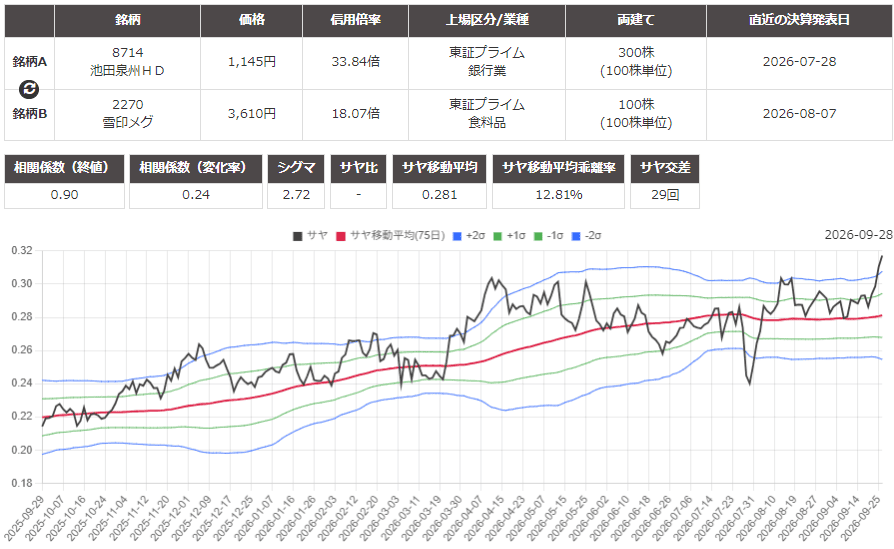Select the シグマ value 2.72
This screenshot has height=549, width=894.
coord(296,195)
